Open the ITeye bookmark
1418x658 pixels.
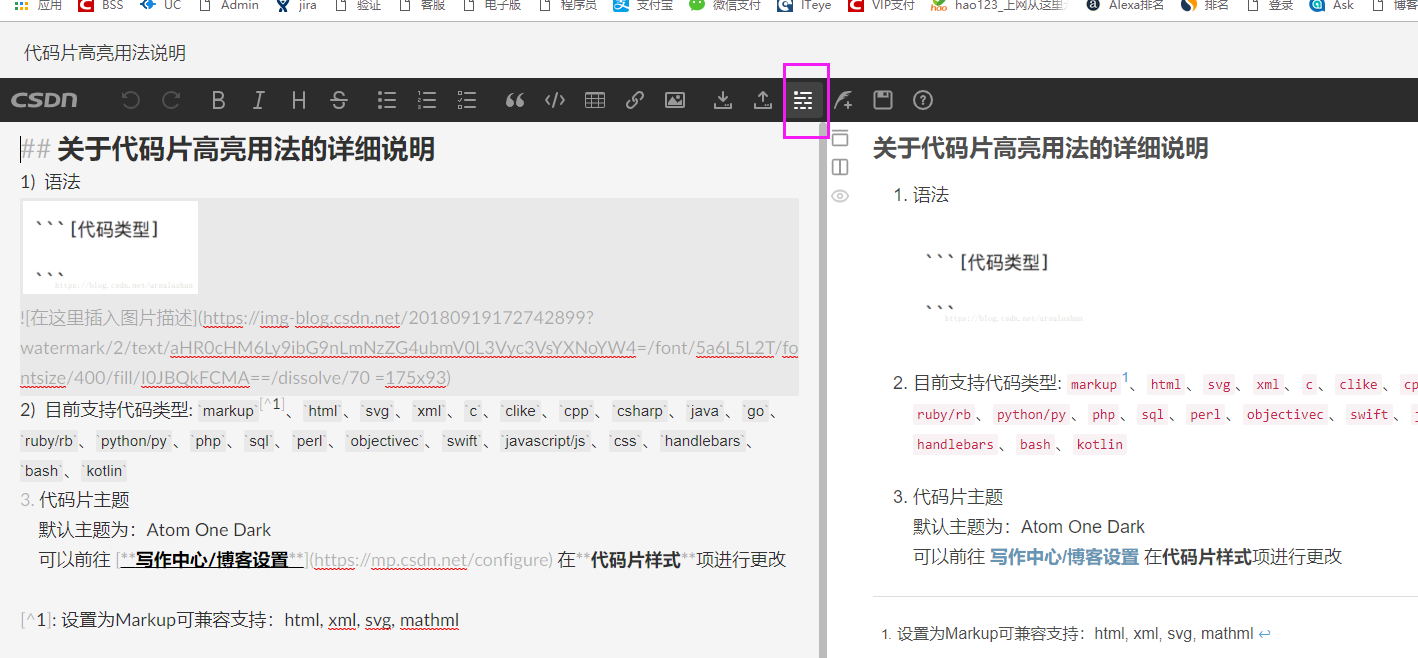(x=803, y=6)
